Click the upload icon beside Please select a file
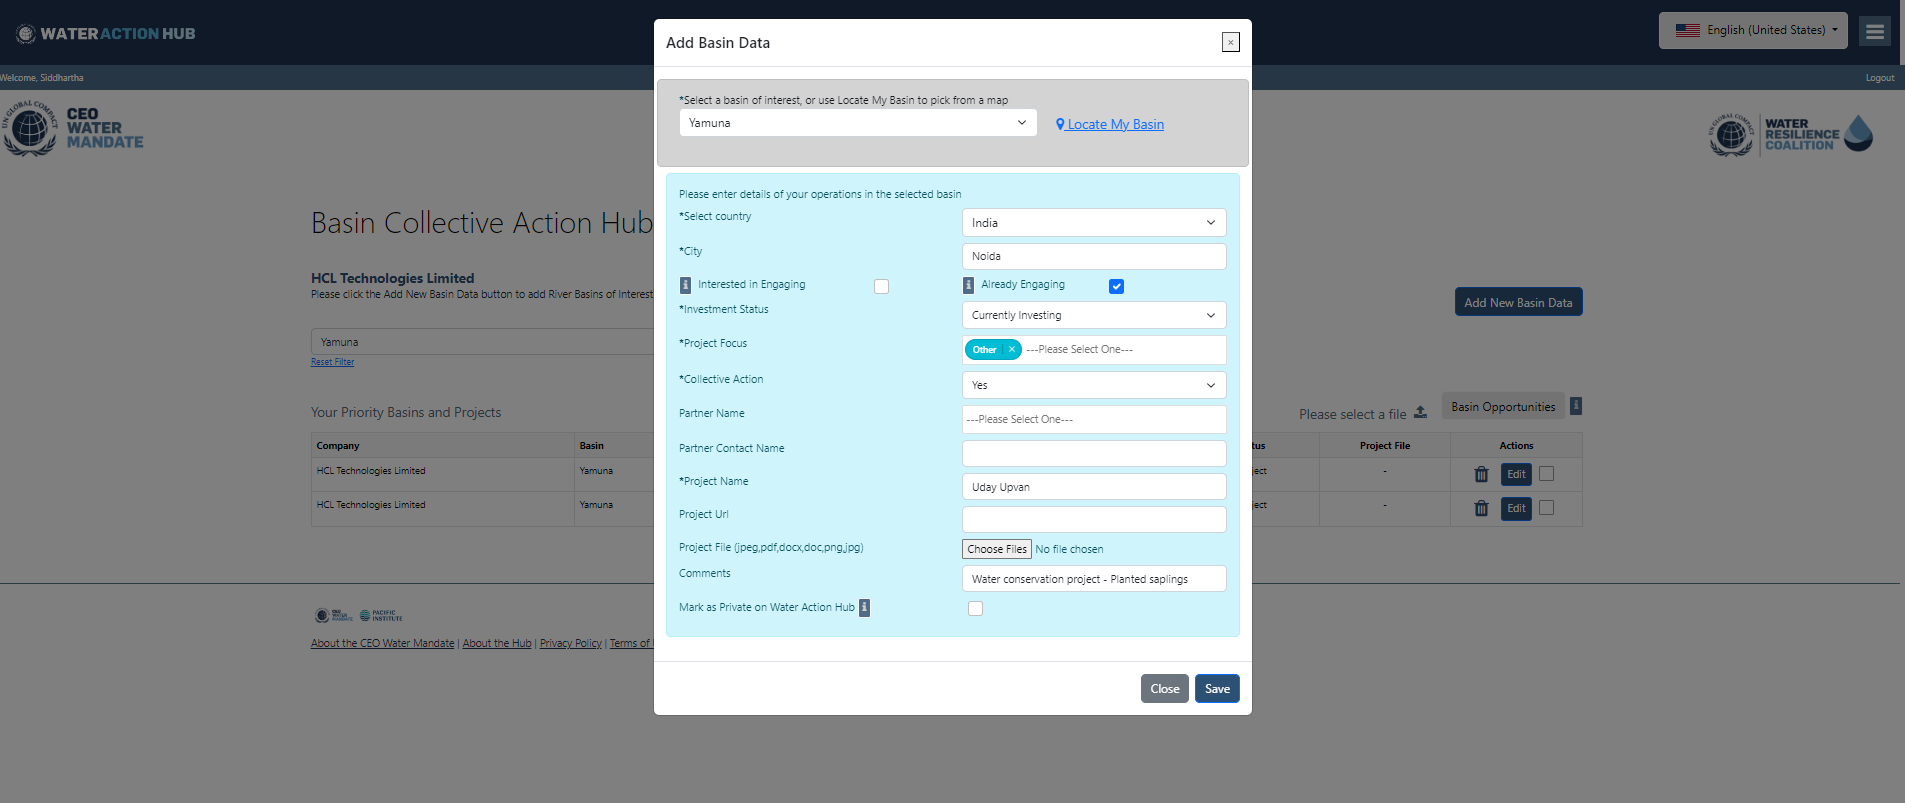The image size is (1905, 803). (x=1420, y=413)
